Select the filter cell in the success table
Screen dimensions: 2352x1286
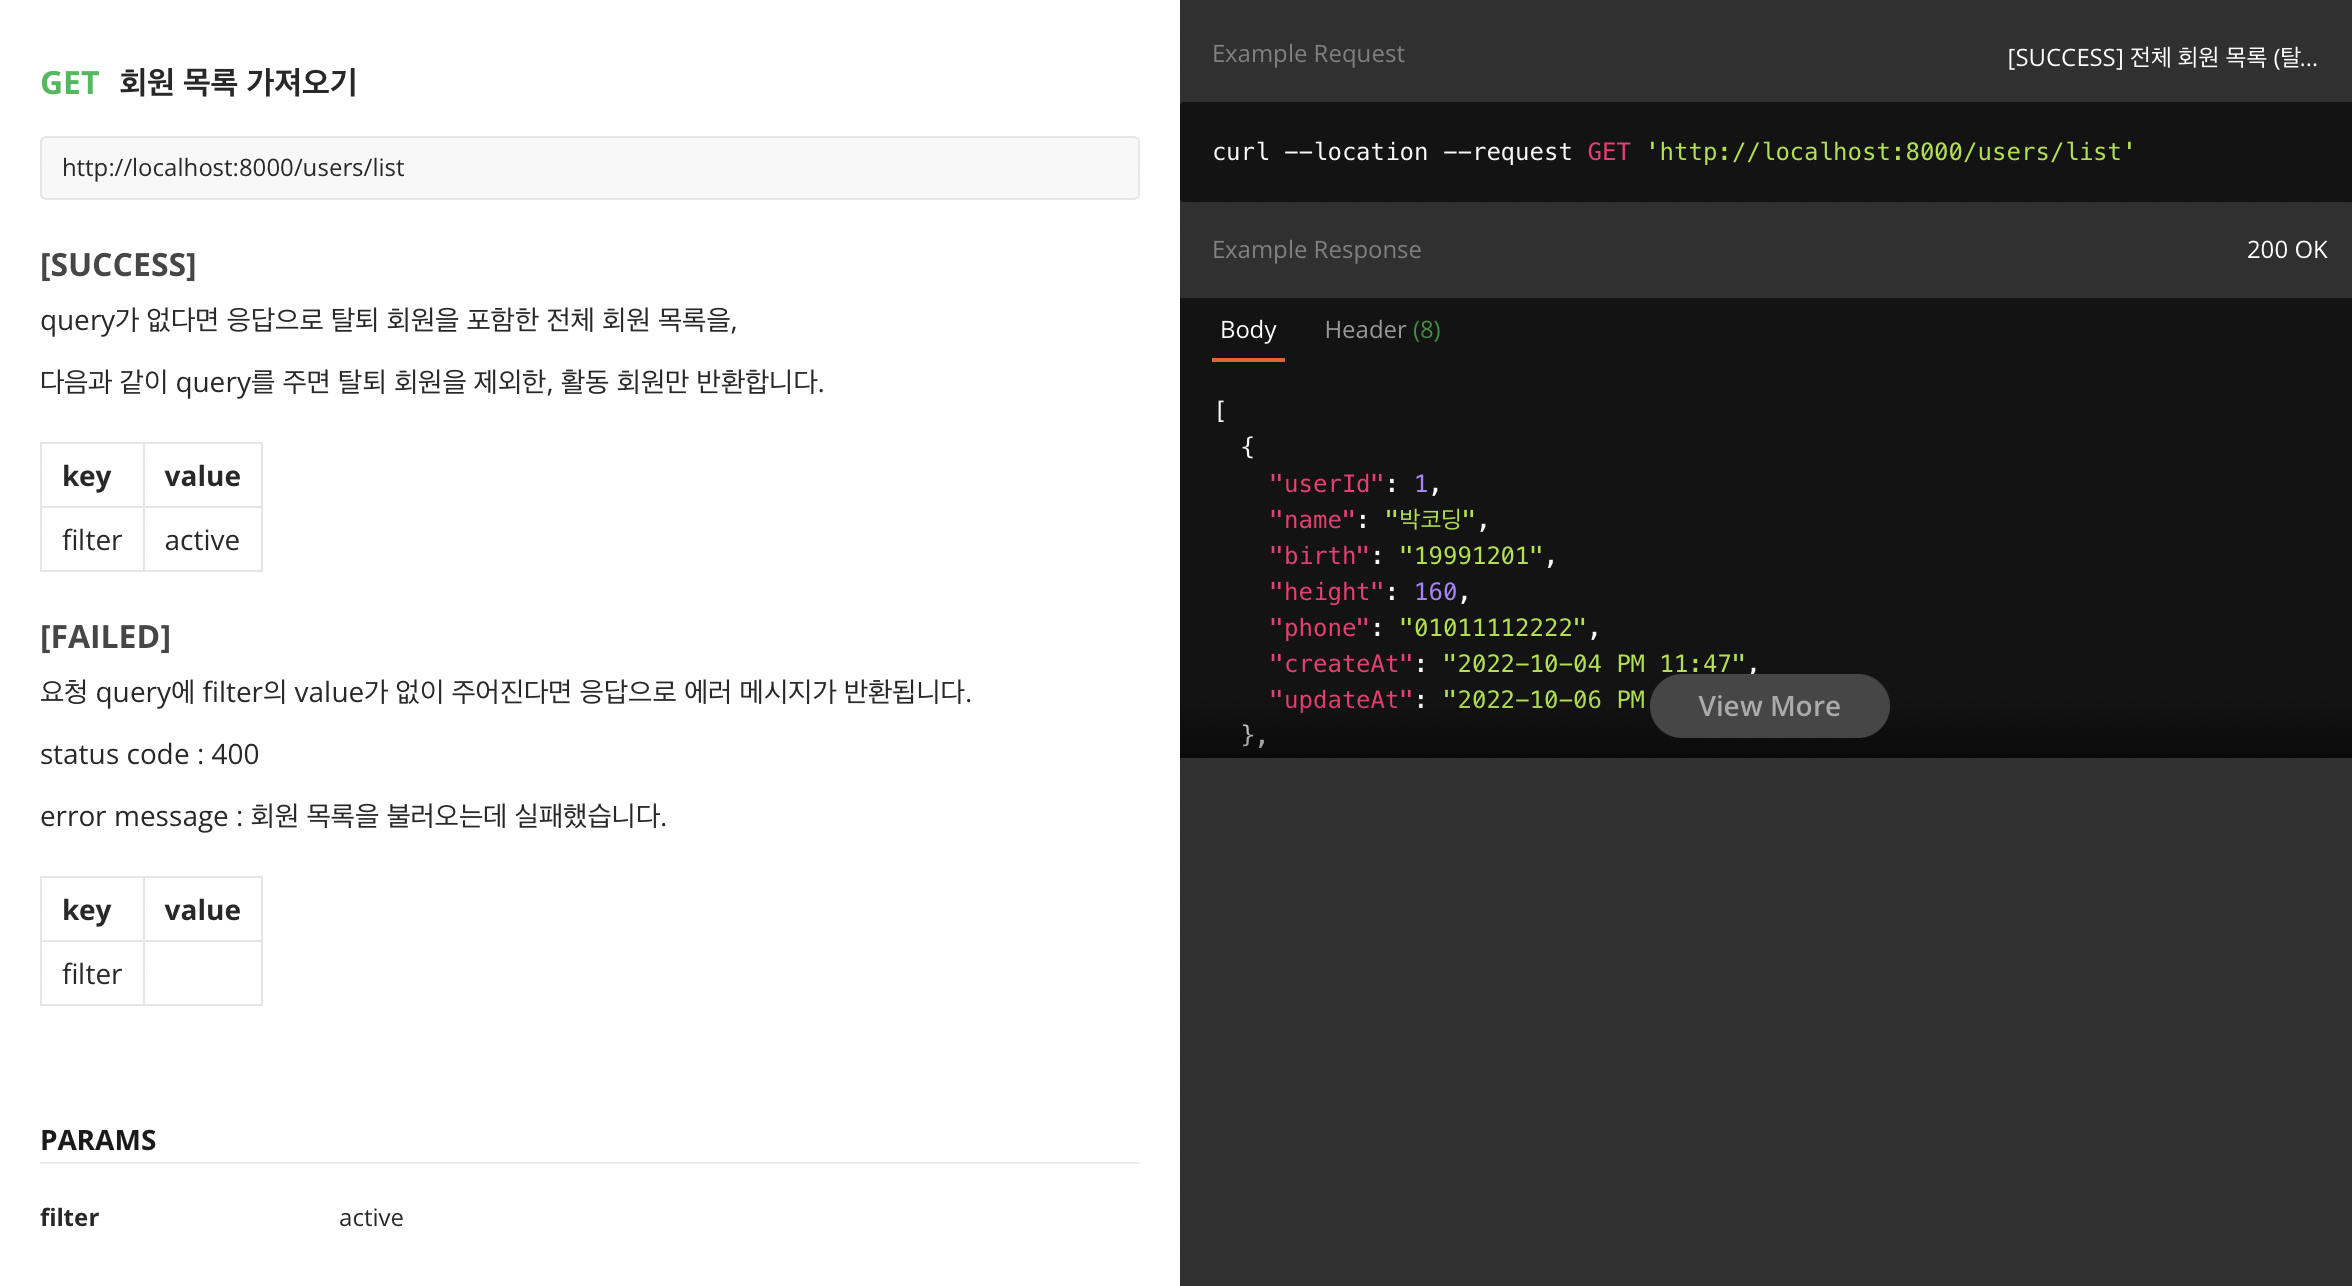(x=91, y=539)
